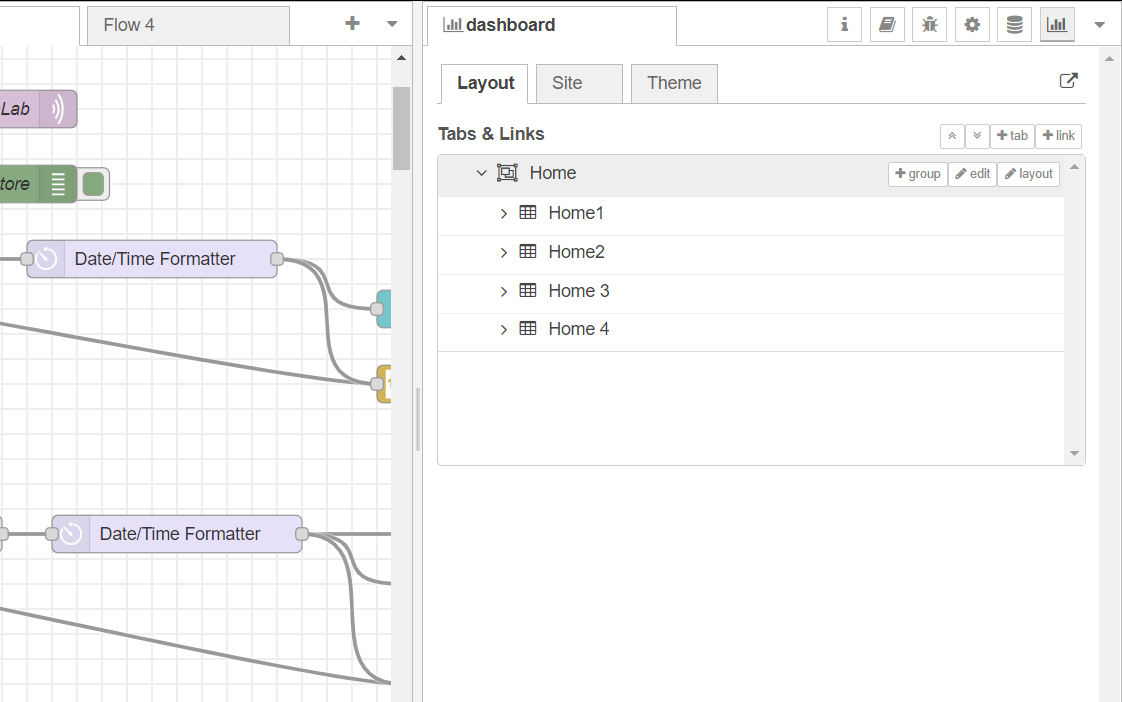Collapse the Home tab tree
This screenshot has width=1122, height=702.
click(x=482, y=173)
